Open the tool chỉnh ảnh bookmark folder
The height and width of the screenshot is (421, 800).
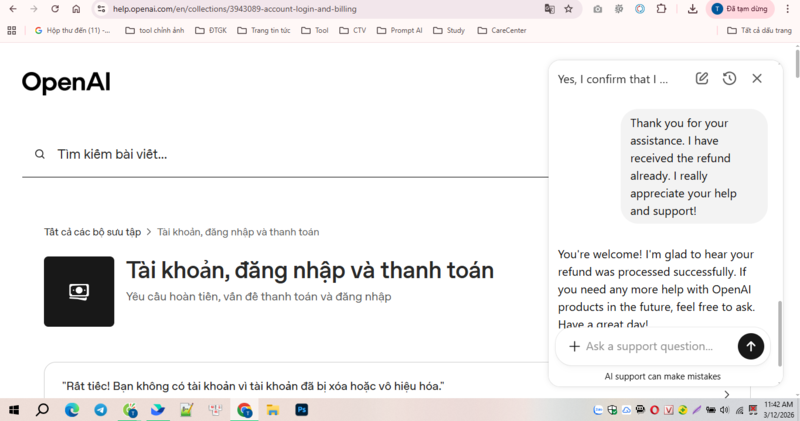point(155,31)
